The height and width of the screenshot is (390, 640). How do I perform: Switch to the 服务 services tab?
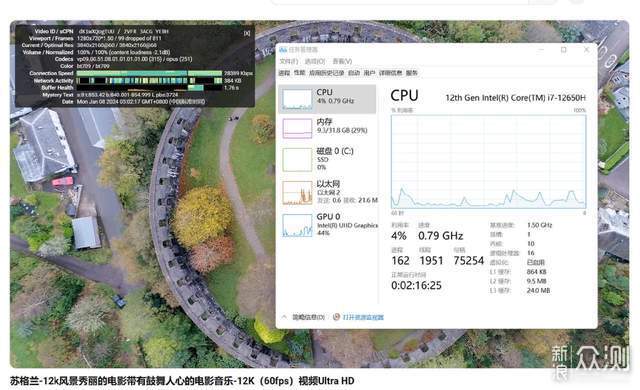coord(412,73)
